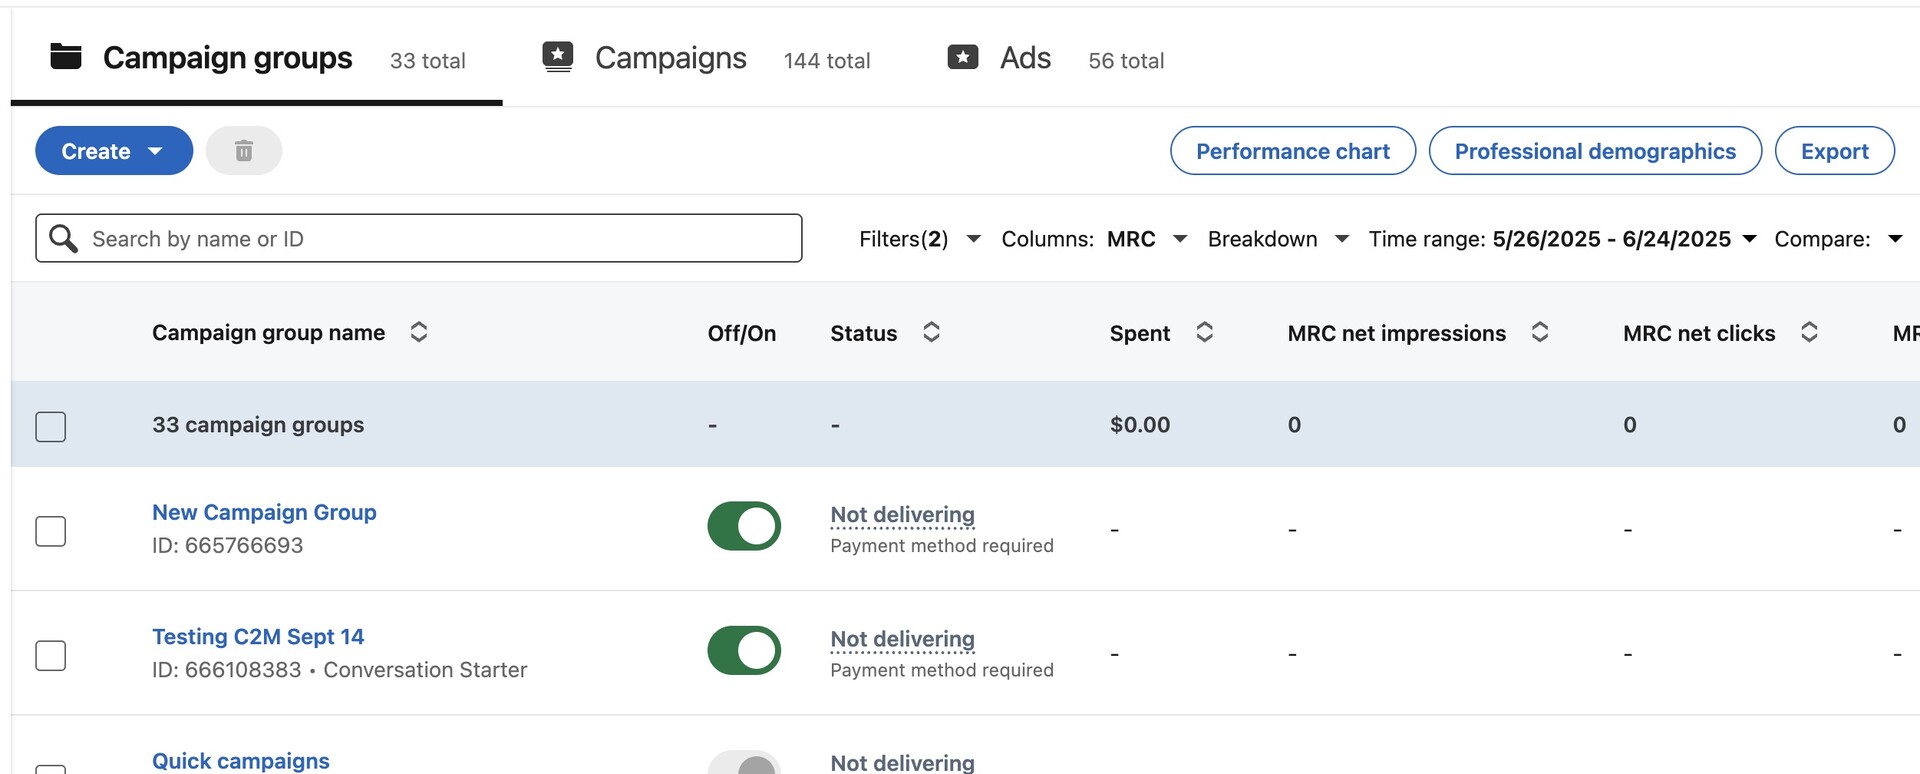Sort by Status column
Image resolution: width=1920 pixels, height=774 pixels.
click(931, 332)
